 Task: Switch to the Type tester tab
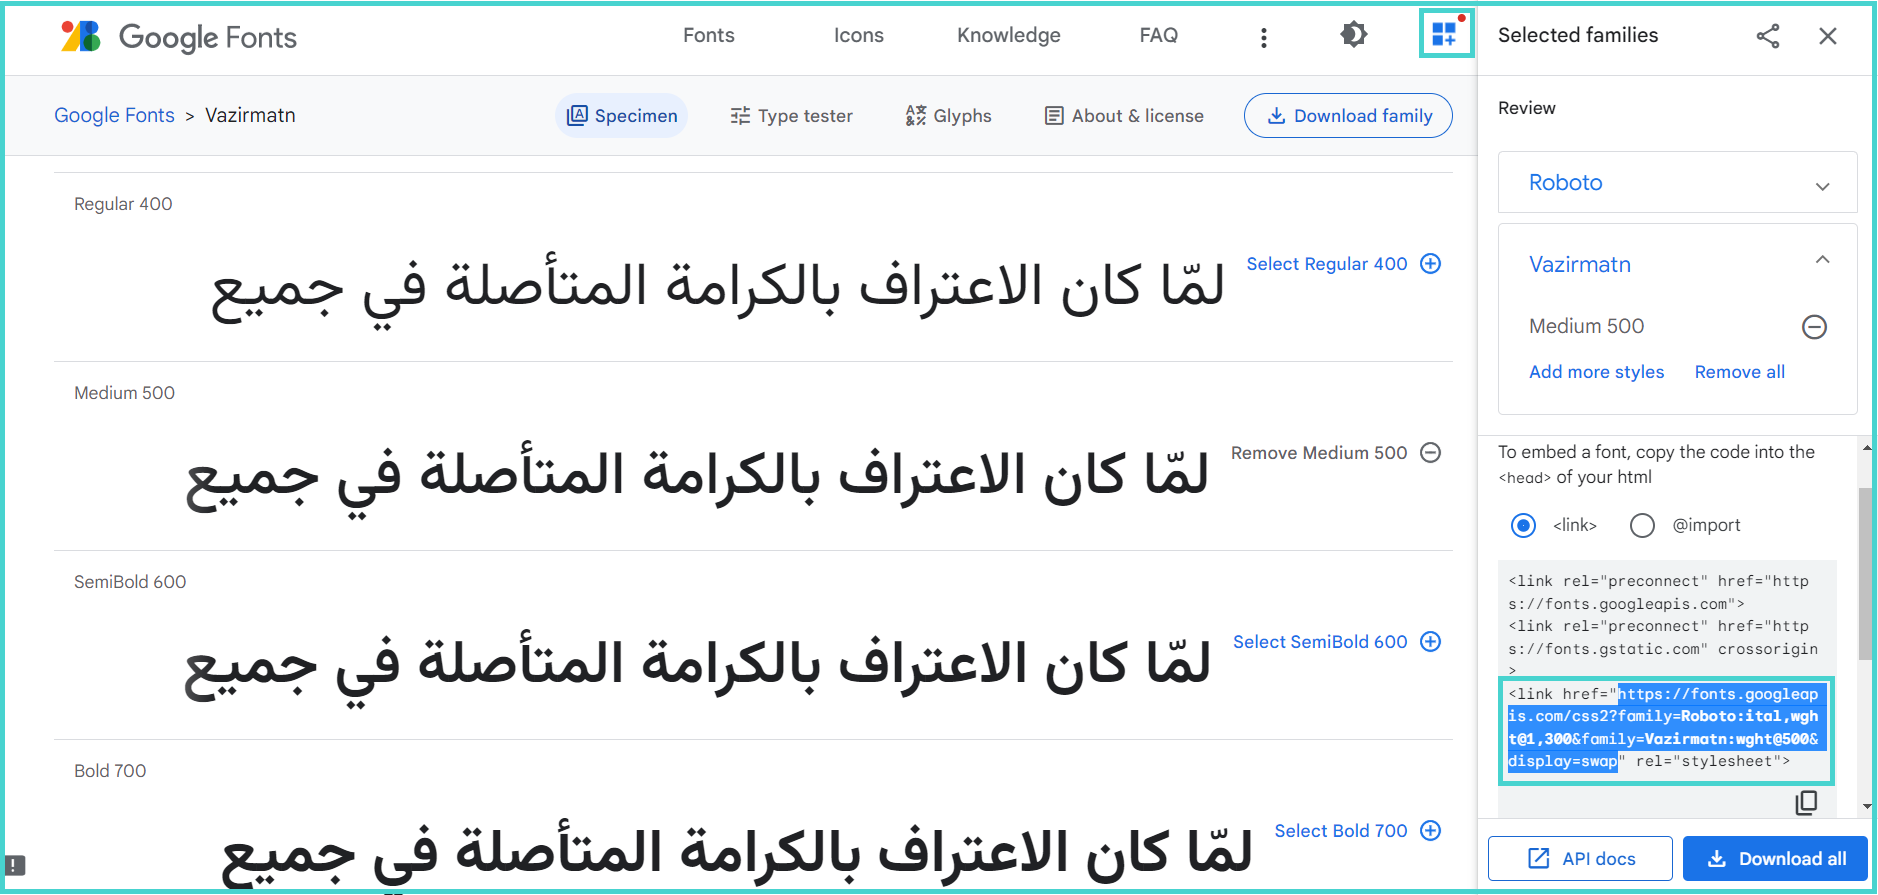(791, 116)
